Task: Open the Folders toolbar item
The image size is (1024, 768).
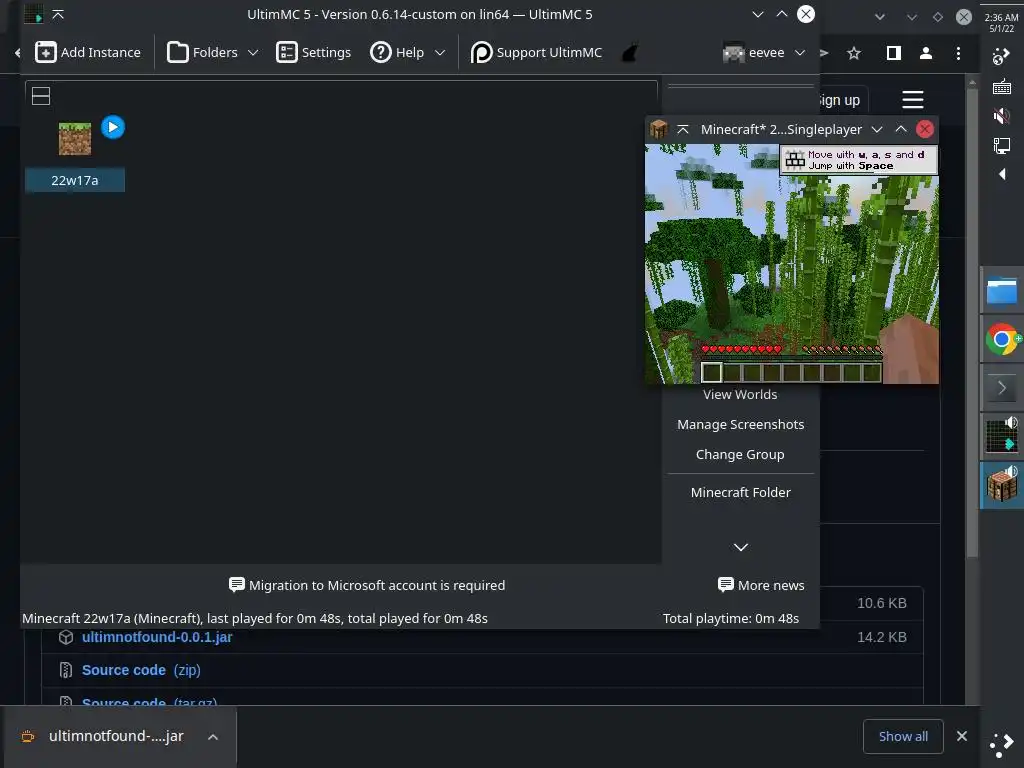Action: coord(202,52)
